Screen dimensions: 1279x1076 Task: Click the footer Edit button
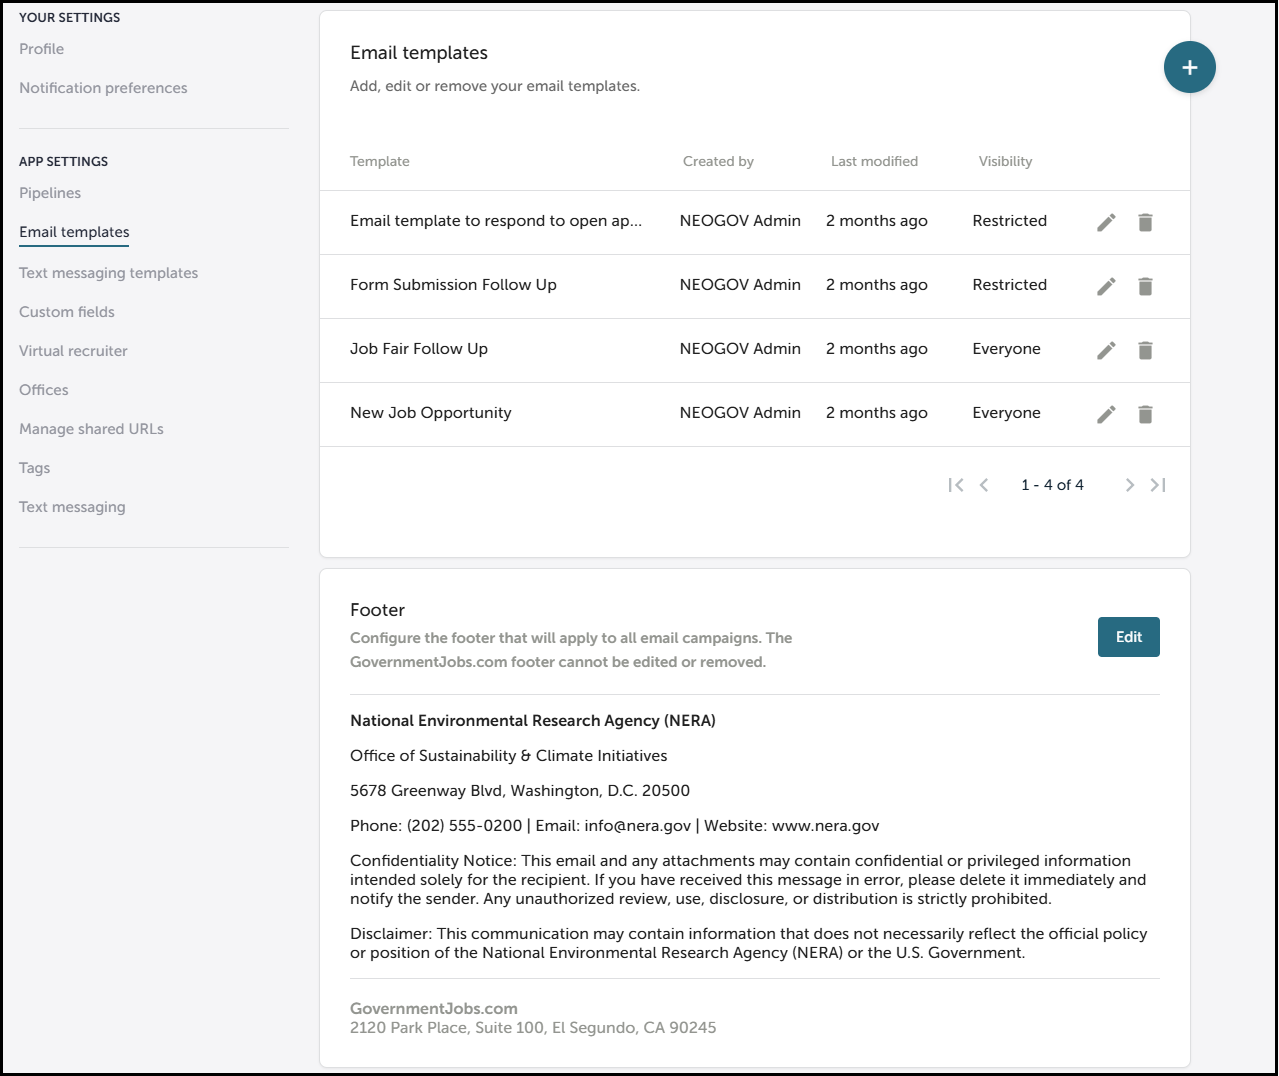(1128, 637)
